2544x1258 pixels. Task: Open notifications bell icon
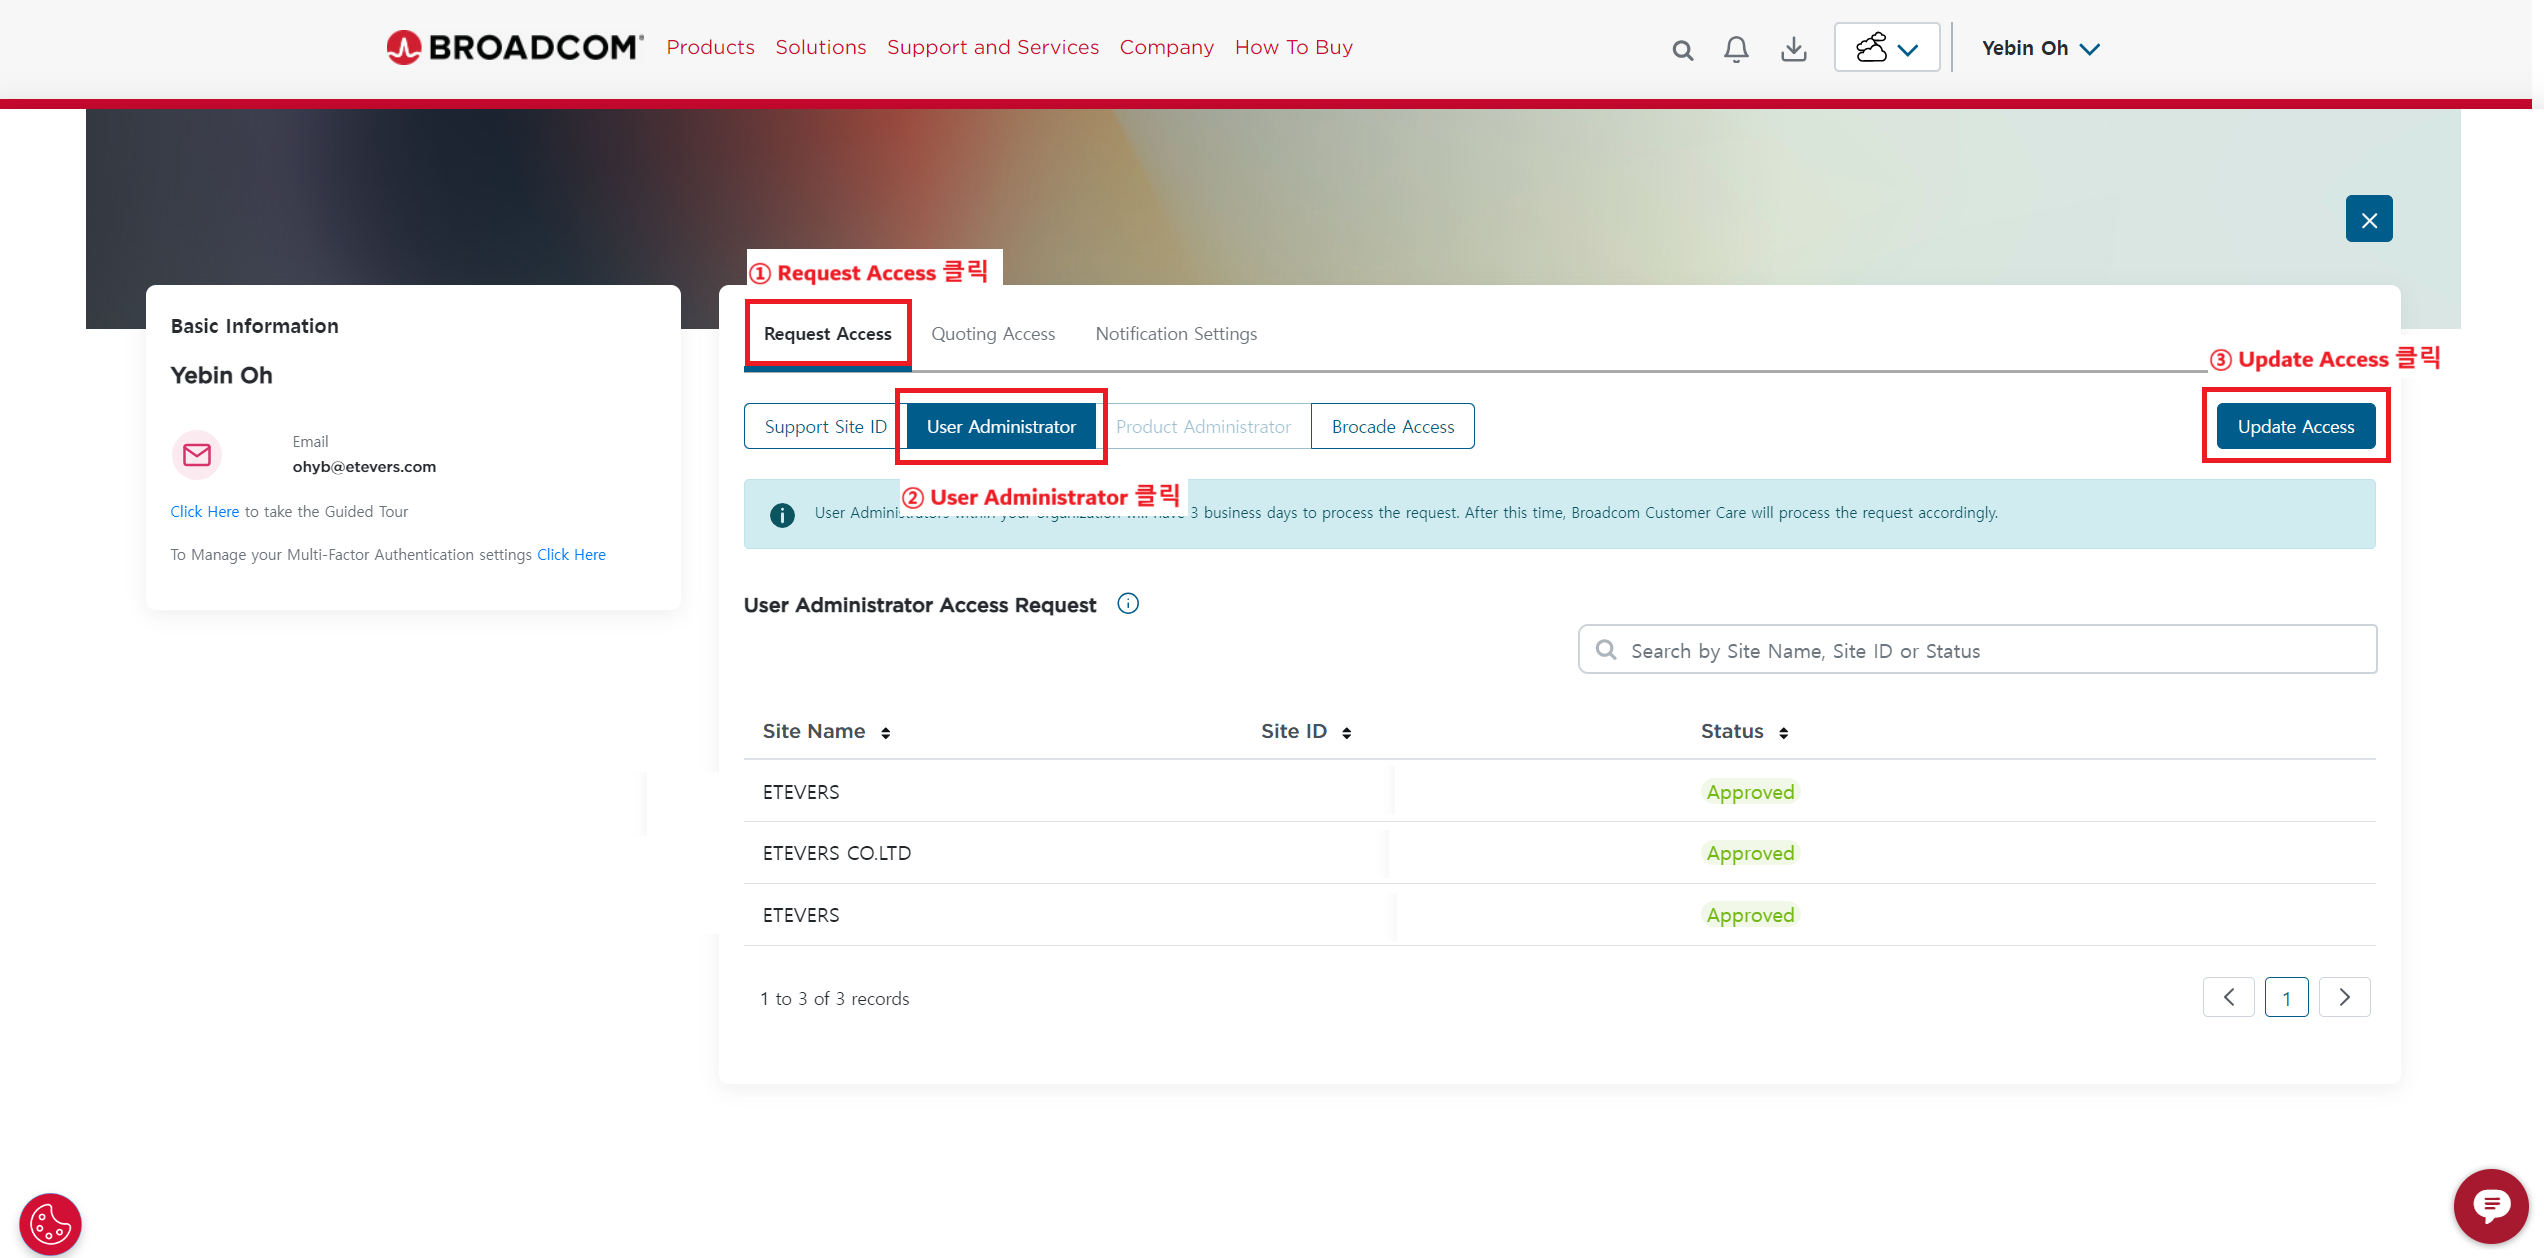(1736, 49)
